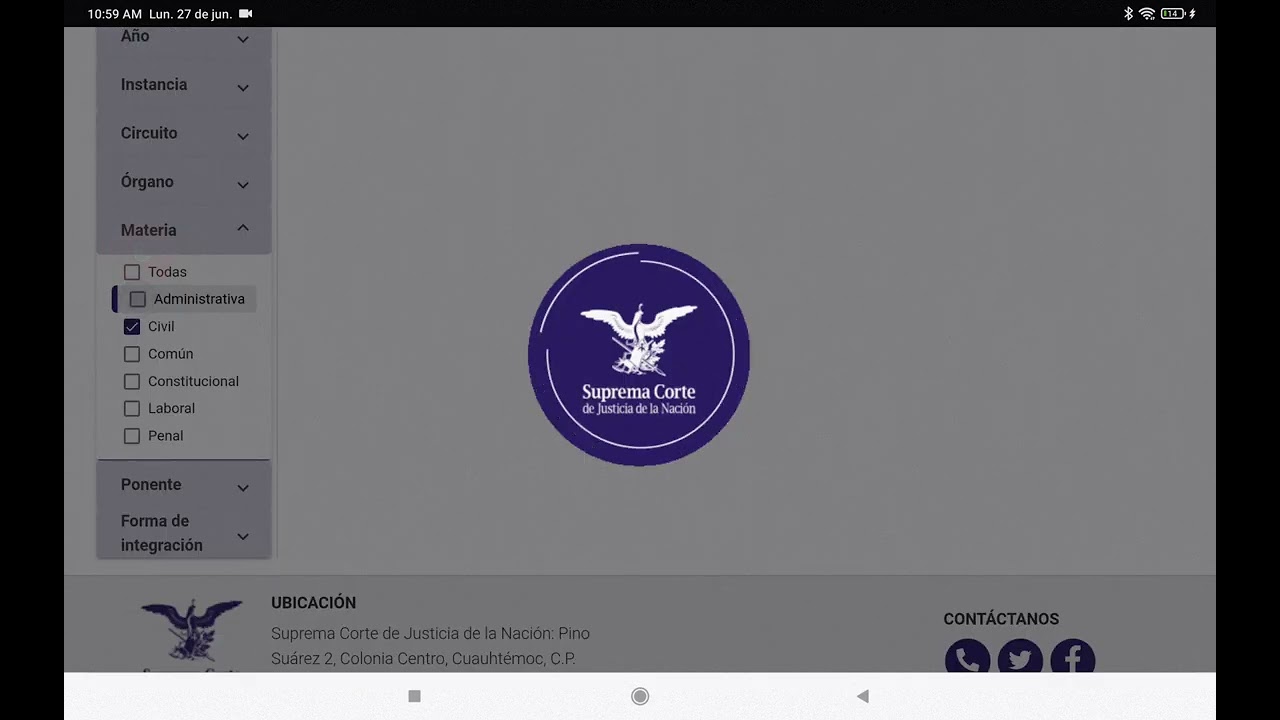Click the Suprema Corte address text
1280x720 pixels.
[430, 646]
